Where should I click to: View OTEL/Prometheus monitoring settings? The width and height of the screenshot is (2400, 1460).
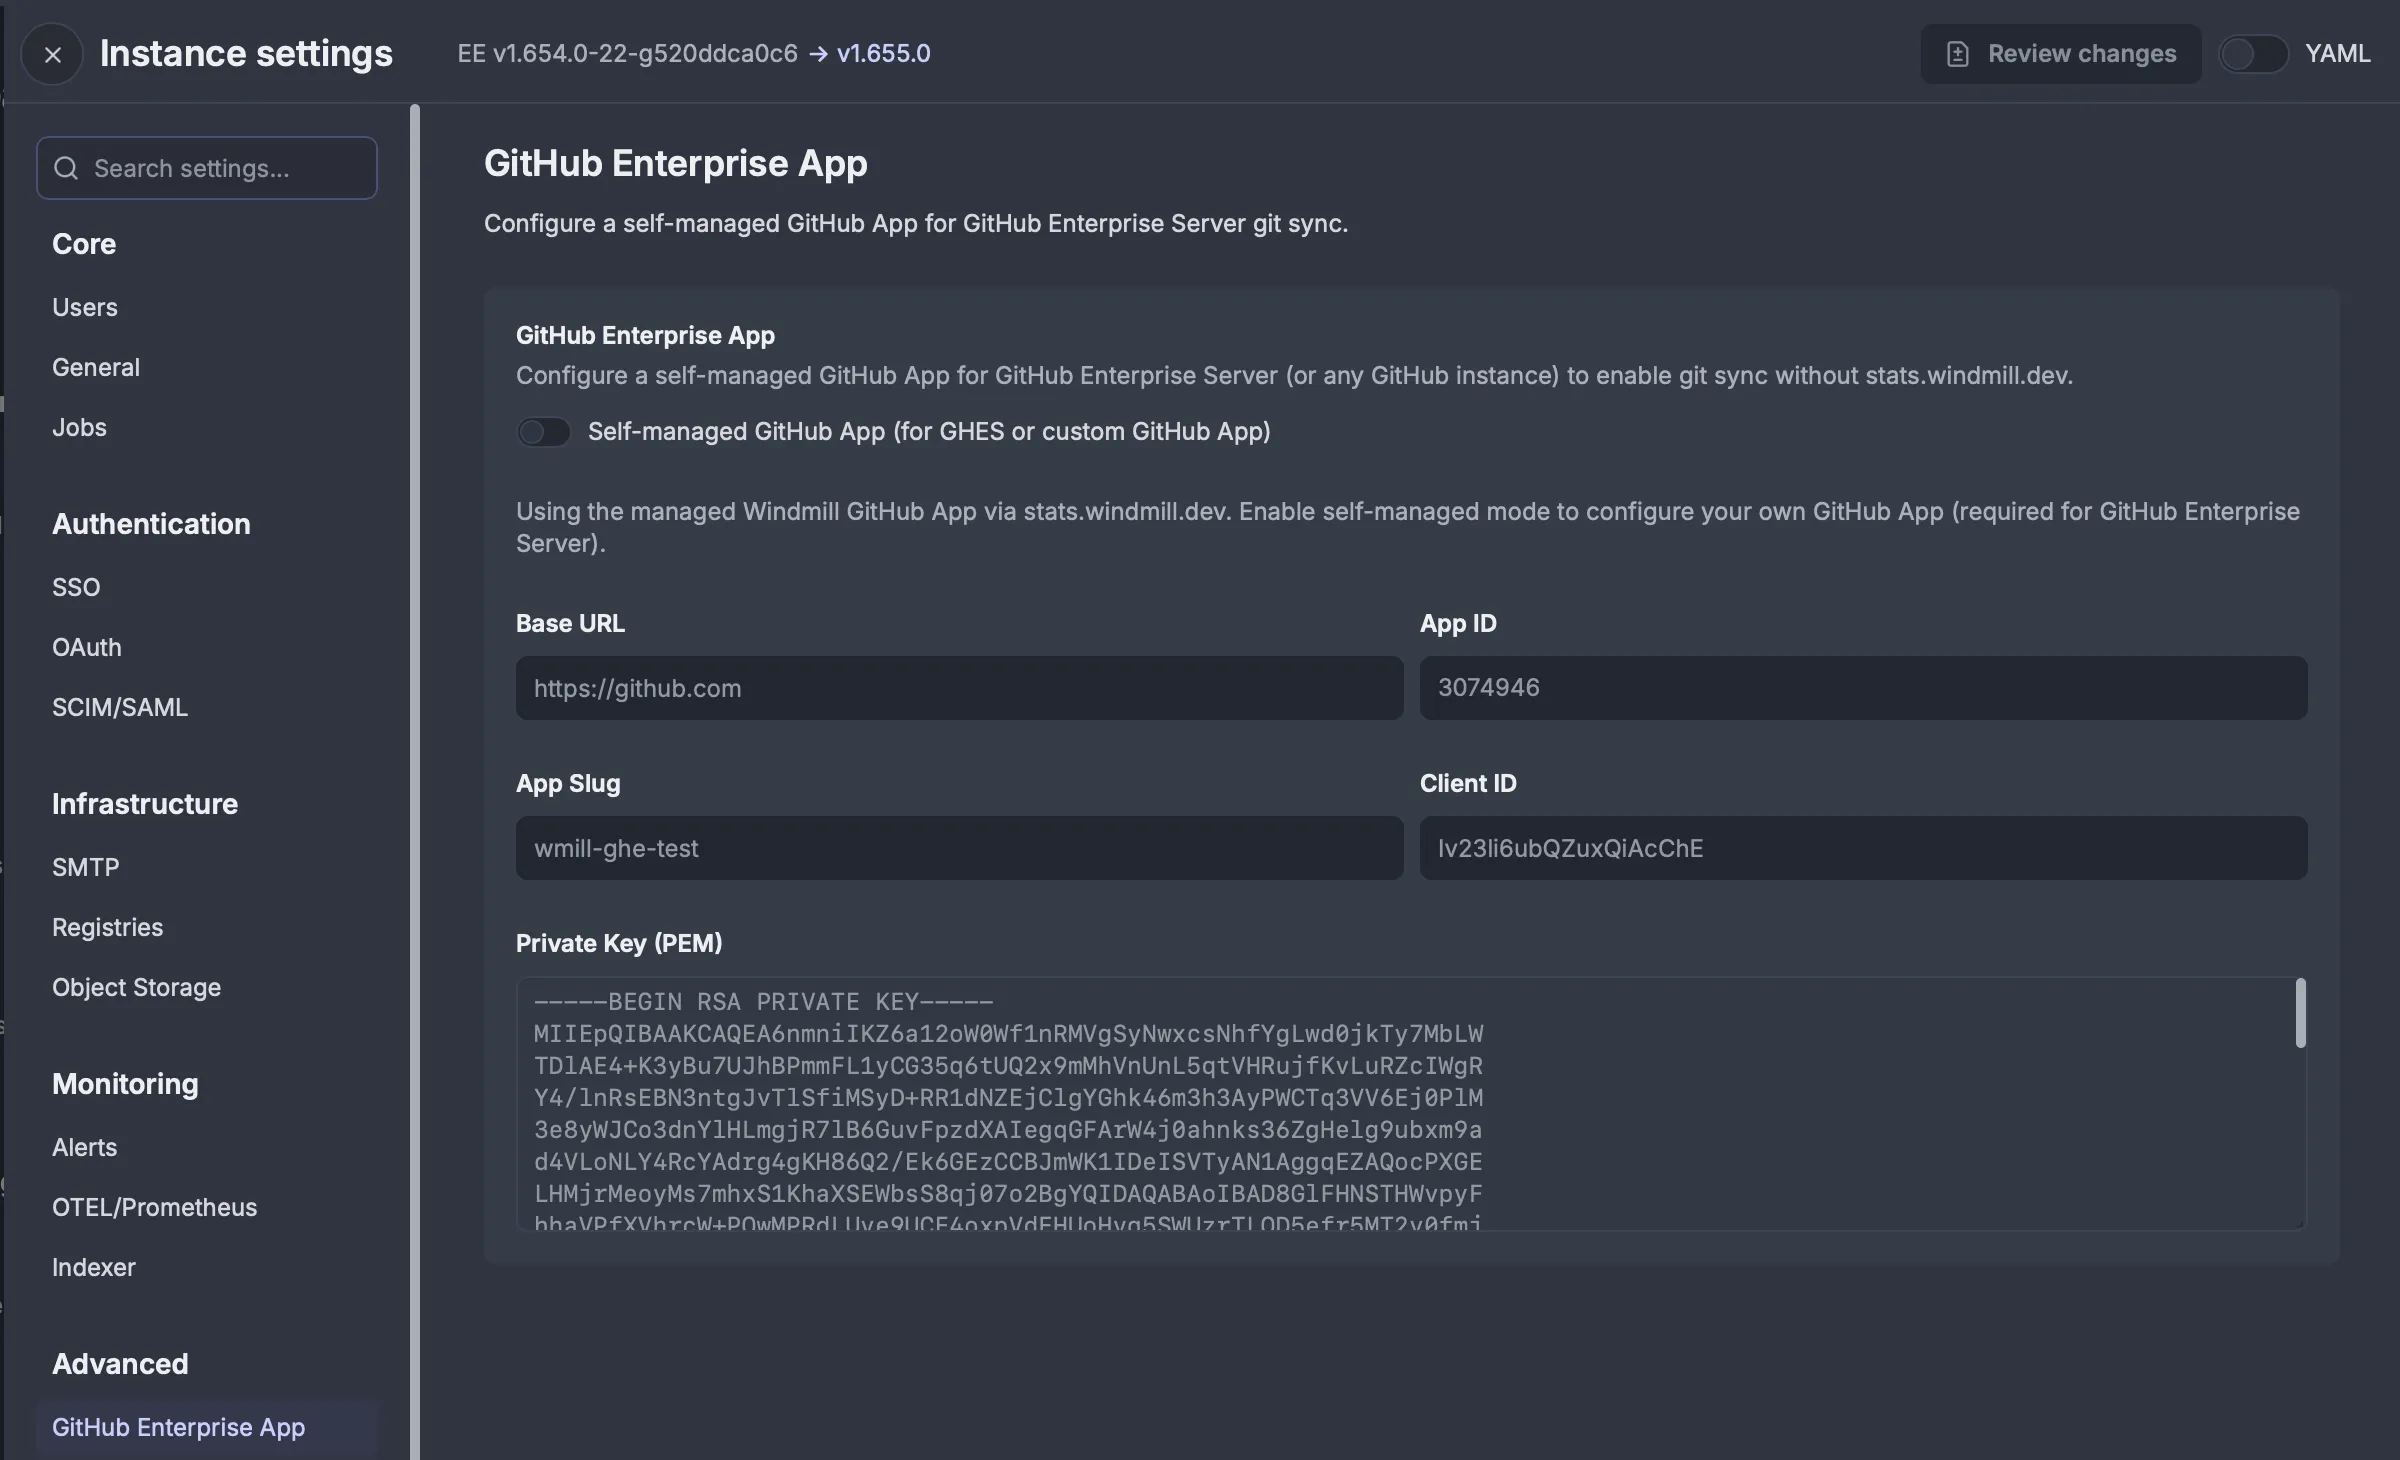pos(154,1207)
